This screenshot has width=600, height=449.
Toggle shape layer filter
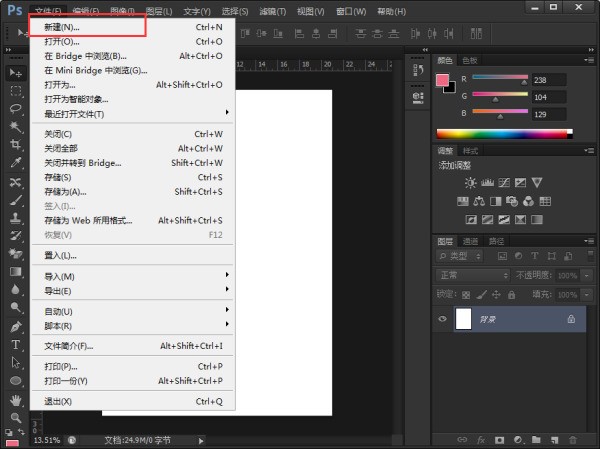(551, 256)
